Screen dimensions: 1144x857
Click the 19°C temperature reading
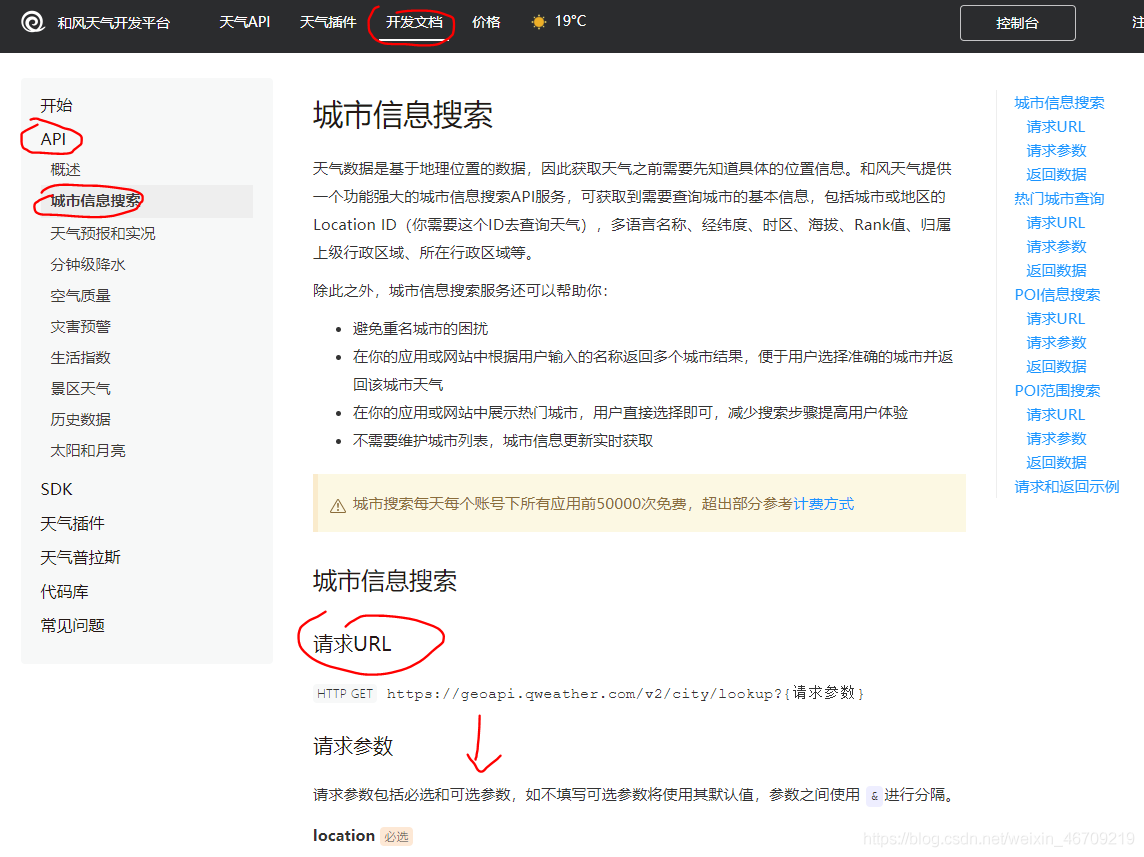(571, 21)
